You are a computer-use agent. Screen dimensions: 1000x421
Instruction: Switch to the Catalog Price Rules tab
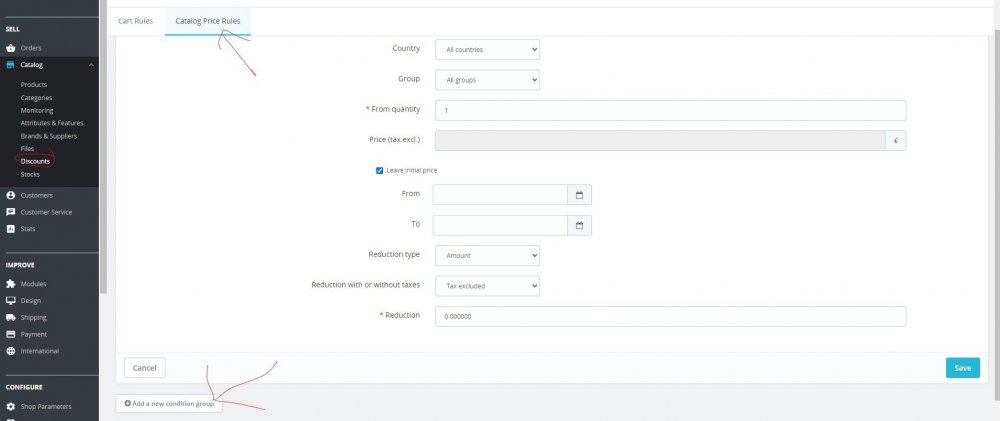(208, 21)
